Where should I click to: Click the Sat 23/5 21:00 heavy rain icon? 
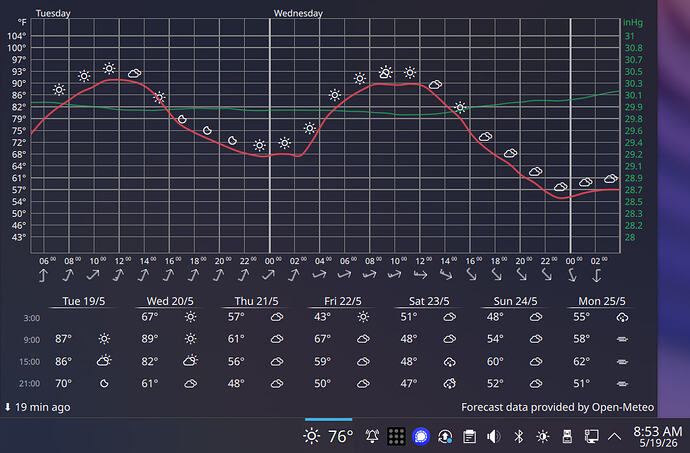coord(449,384)
